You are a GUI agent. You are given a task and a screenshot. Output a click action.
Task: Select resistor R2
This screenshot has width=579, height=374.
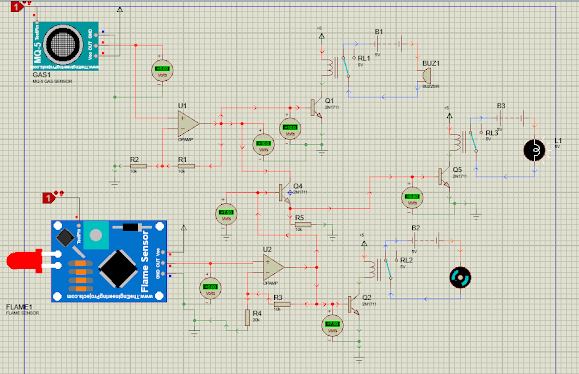point(138,166)
